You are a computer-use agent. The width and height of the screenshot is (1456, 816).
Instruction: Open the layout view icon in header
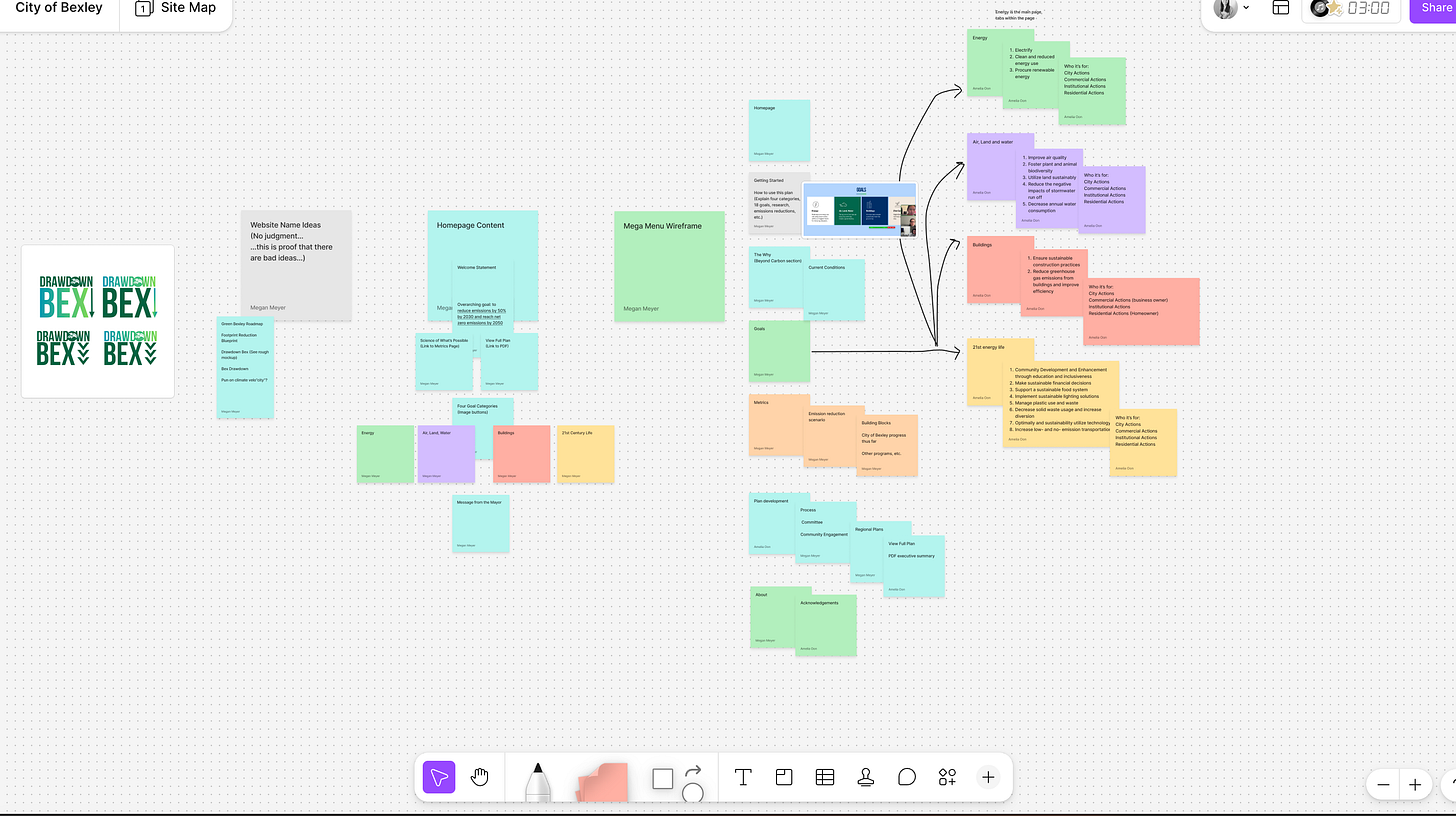pyautogui.click(x=1281, y=8)
